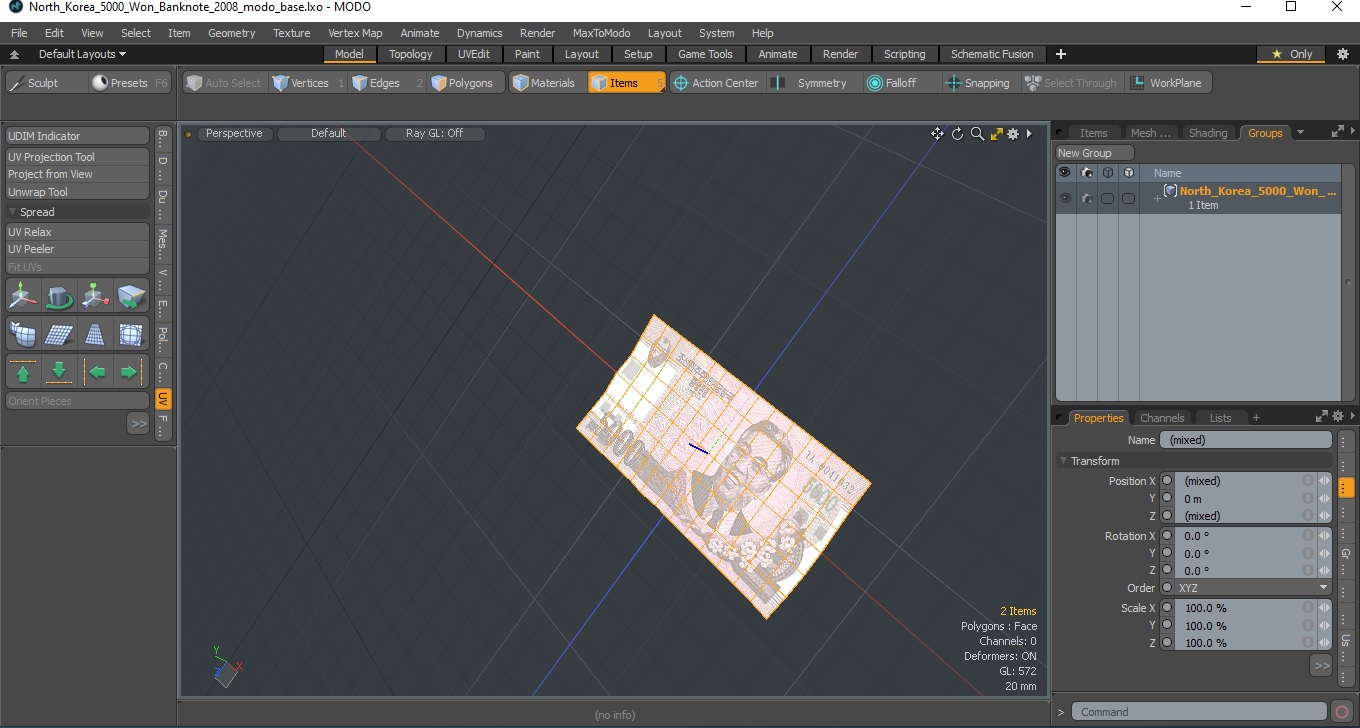Click the Position X slider arrows

tap(1324, 481)
